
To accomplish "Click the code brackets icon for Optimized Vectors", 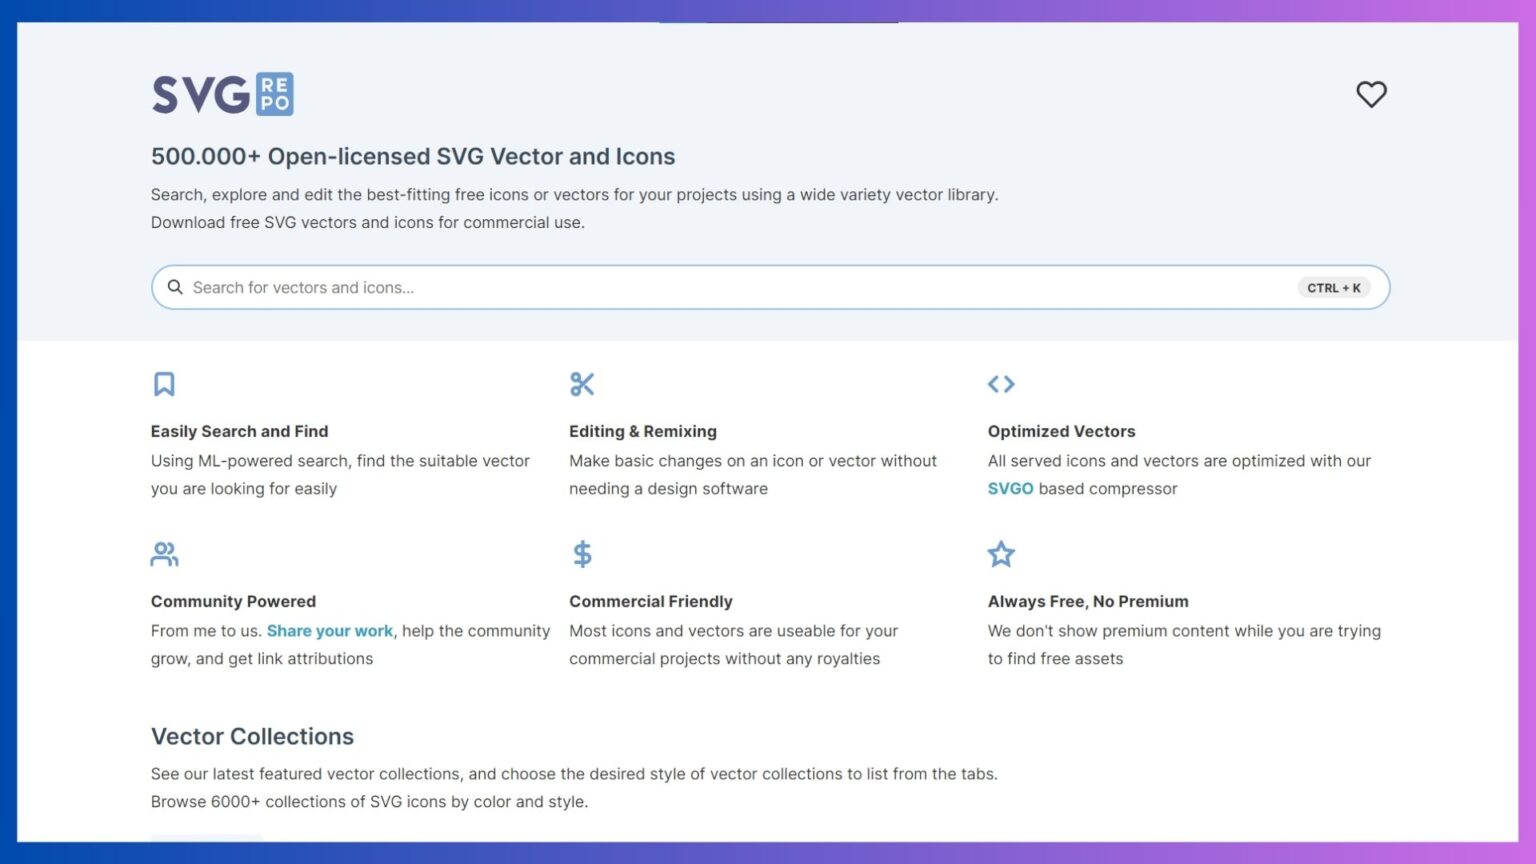I will point(1001,384).
